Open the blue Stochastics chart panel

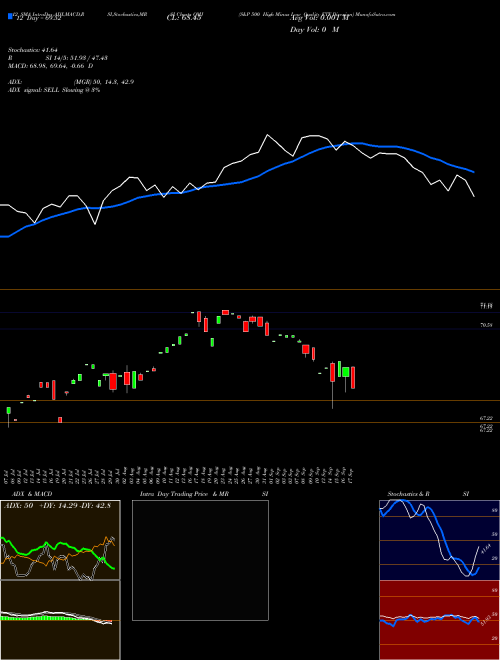pyautogui.click(x=439, y=540)
